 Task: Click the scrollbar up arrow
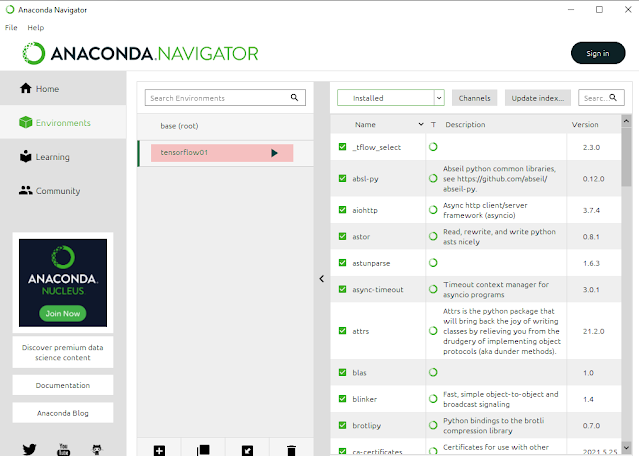click(626, 121)
